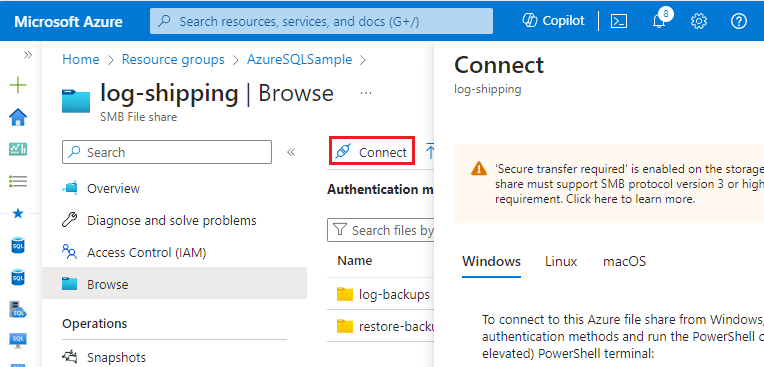Image resolution: width=764 pixels, height=367 pixels.
Task: Click the warning triangle icon
Action: [479, 169]
